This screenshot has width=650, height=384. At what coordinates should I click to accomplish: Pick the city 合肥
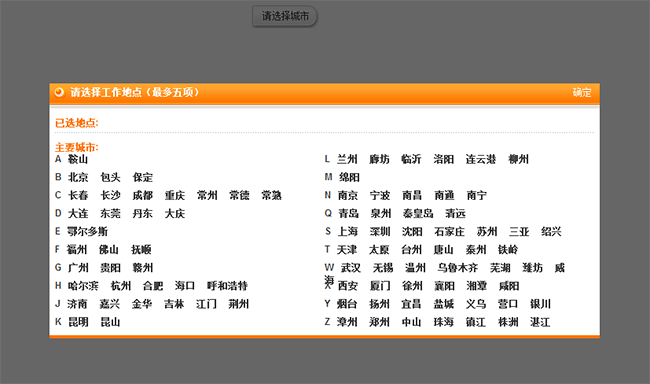[153, 286]
